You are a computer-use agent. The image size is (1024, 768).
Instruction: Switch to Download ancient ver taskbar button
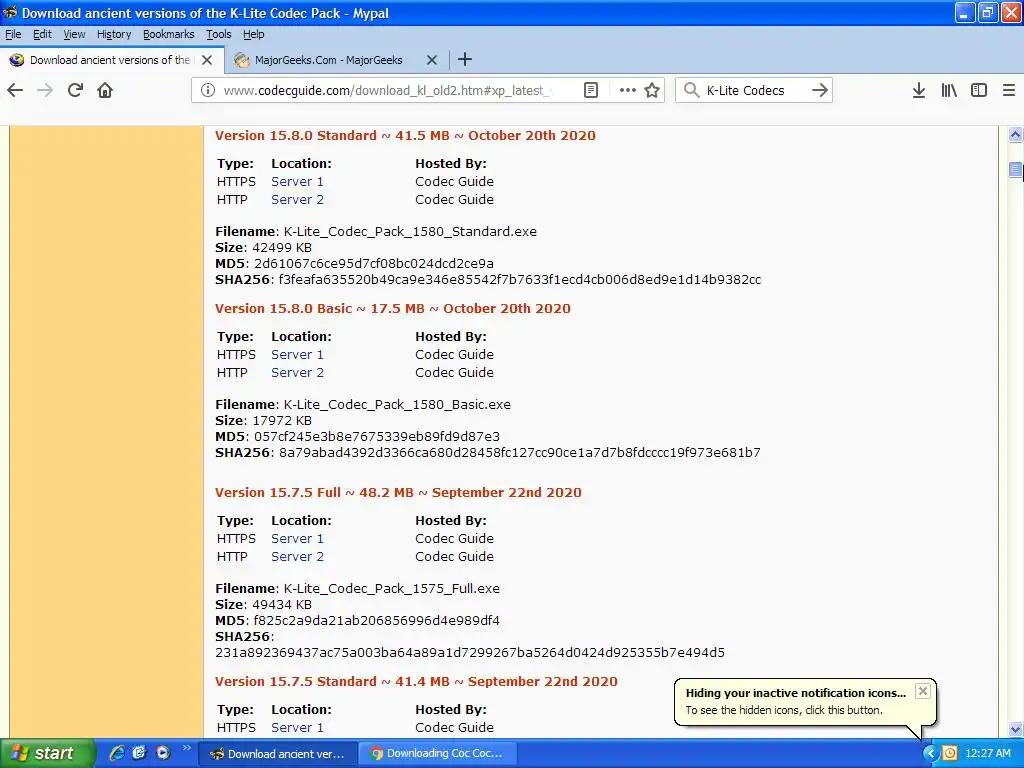pyautogui.click(x=277, y=754)
